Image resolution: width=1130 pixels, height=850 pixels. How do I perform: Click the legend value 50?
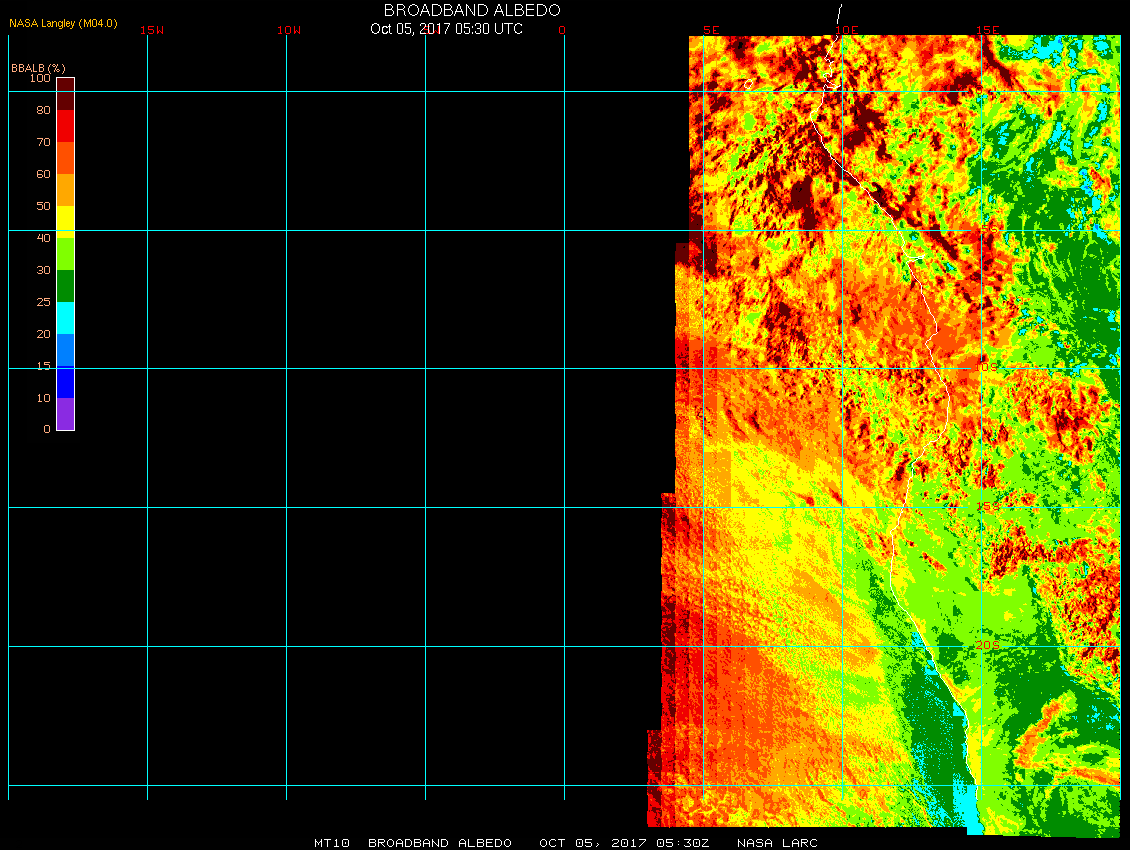(x=44, y=206)
